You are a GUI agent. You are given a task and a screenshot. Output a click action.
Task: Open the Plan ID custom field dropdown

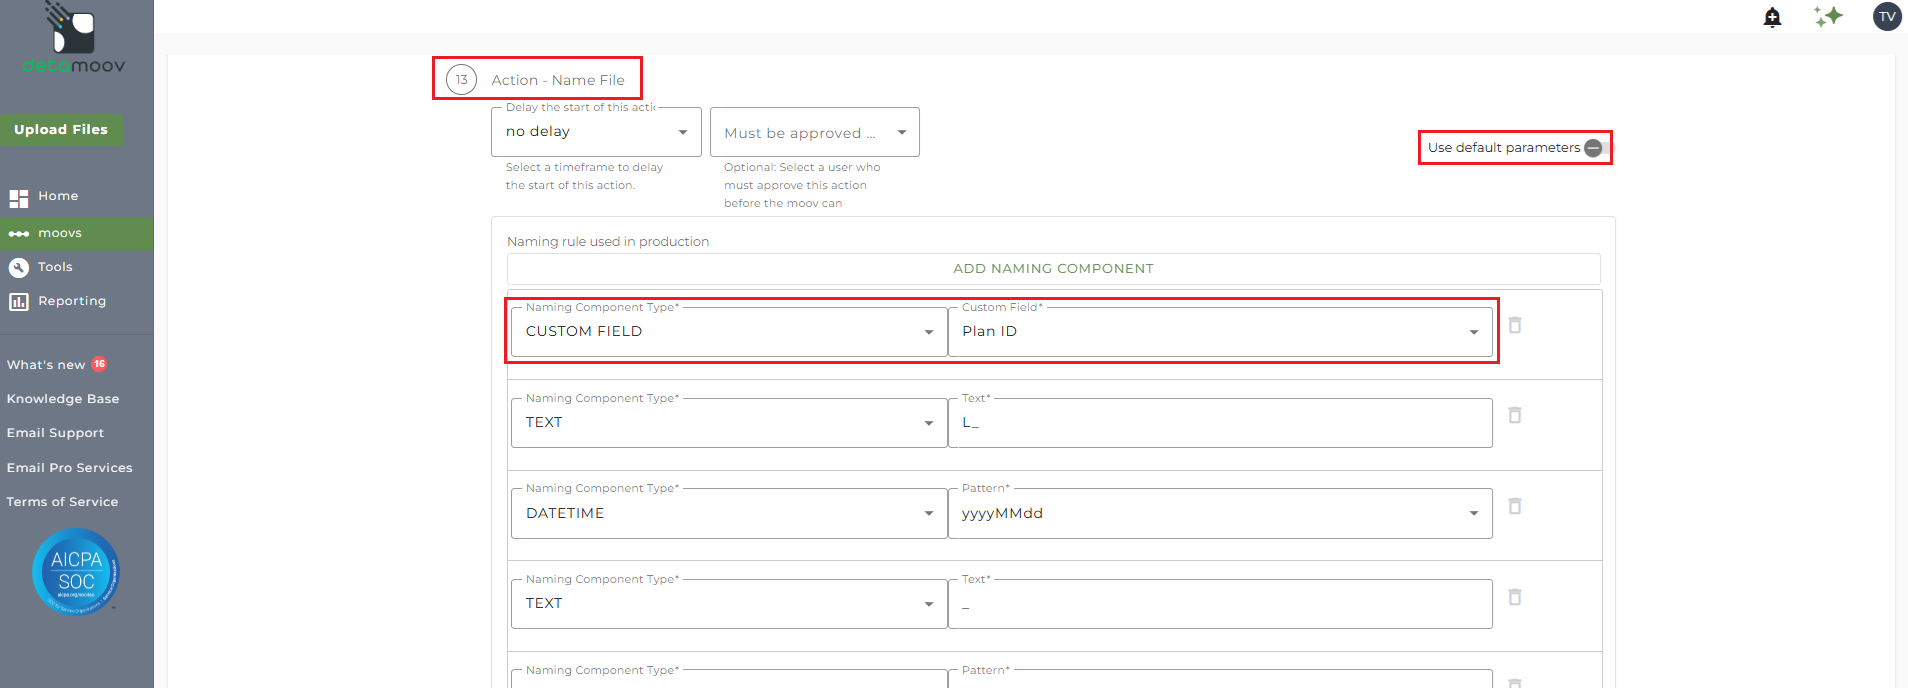1219,332
